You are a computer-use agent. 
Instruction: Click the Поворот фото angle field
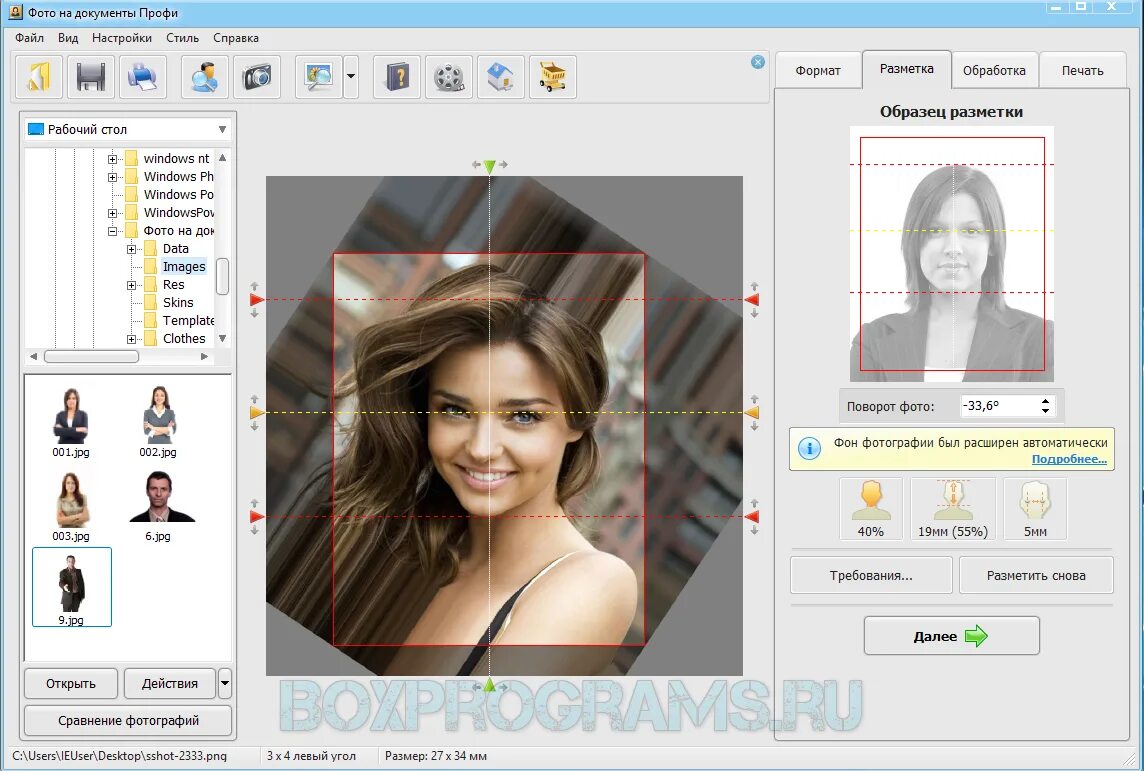tap(1000, 406)
